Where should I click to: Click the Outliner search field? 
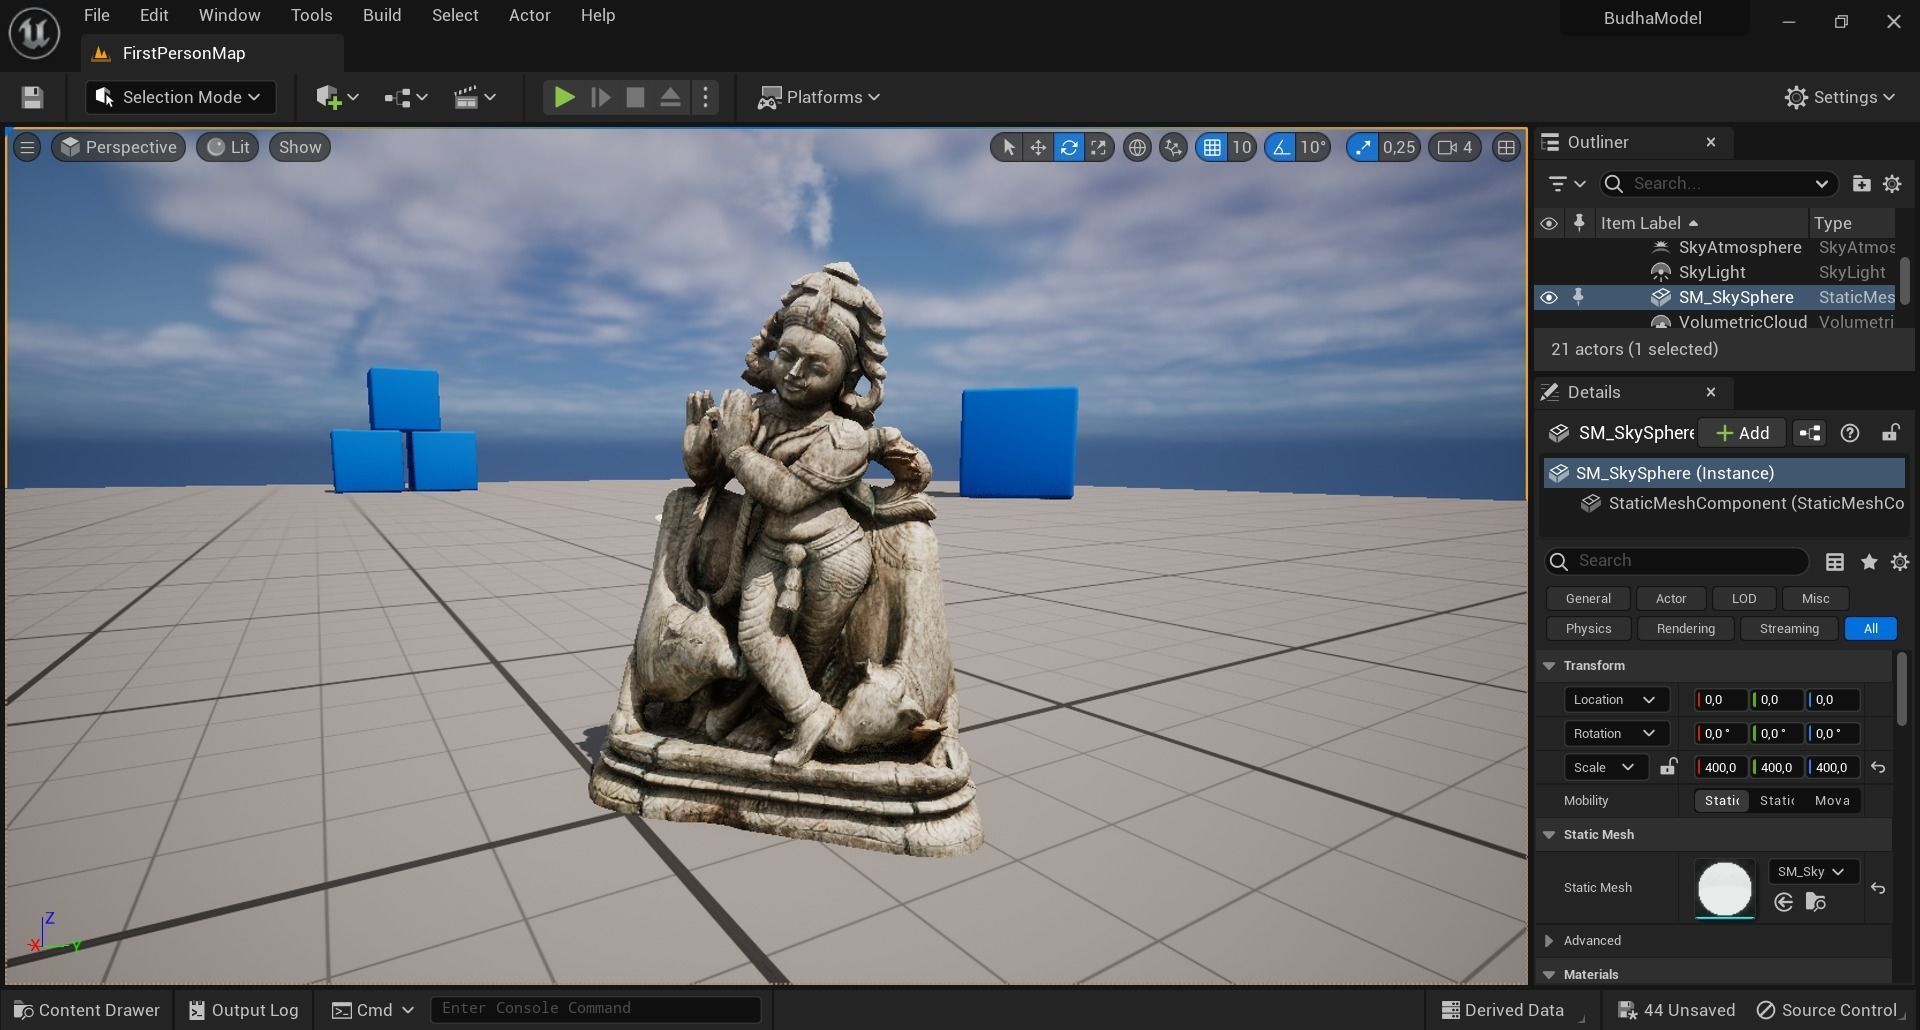[x=1718, y=184]
